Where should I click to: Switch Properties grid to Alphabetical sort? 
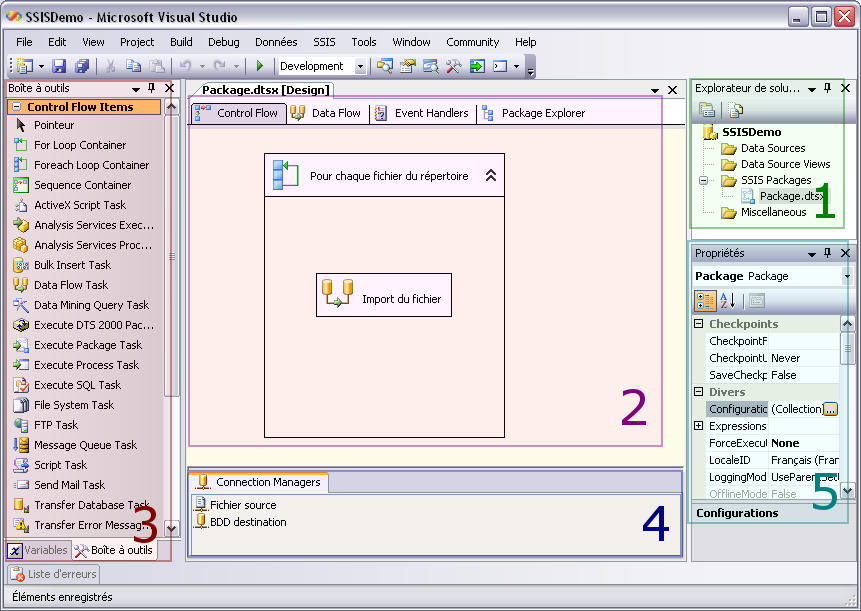pos(728,301)
